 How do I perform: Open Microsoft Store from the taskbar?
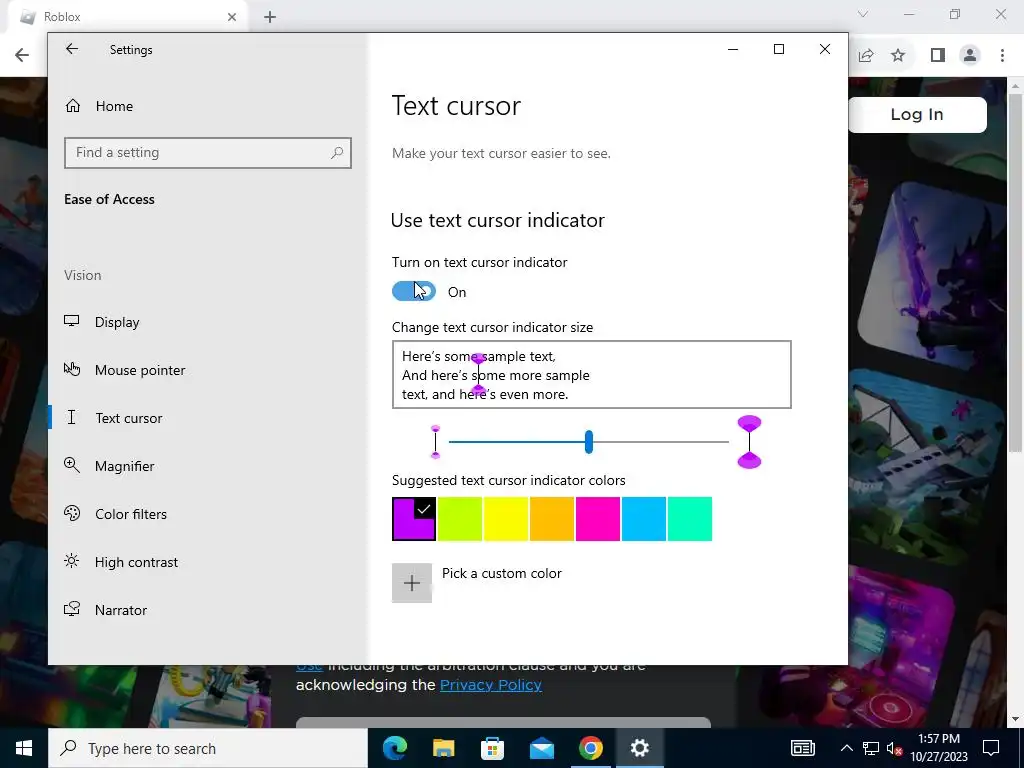tap(492, 748)
